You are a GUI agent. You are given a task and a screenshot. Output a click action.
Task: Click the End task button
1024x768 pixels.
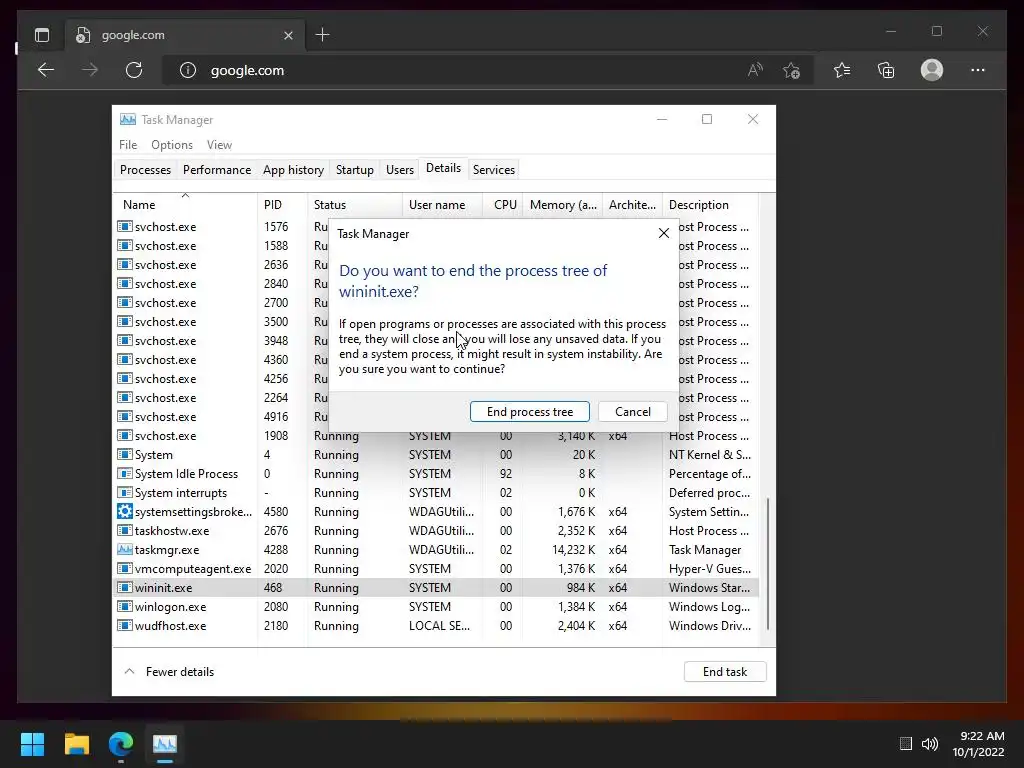(x=725, y=671)
